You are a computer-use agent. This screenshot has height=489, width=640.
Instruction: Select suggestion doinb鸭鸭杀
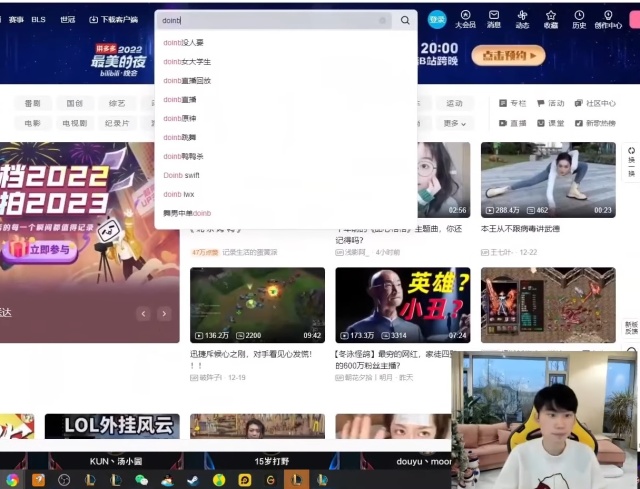tap(183, 156)
